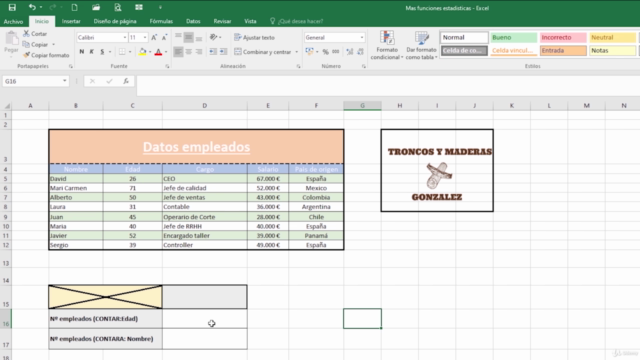The width and height of the screenshot is (640, 360).
Task: Align cell content to middle
Action: coord(189,38)
